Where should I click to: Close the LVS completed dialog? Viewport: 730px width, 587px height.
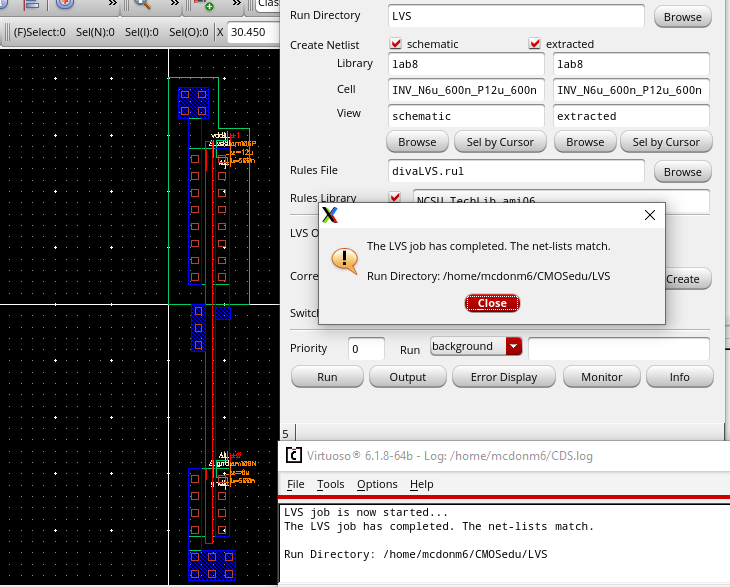click(x=492, y=303)
